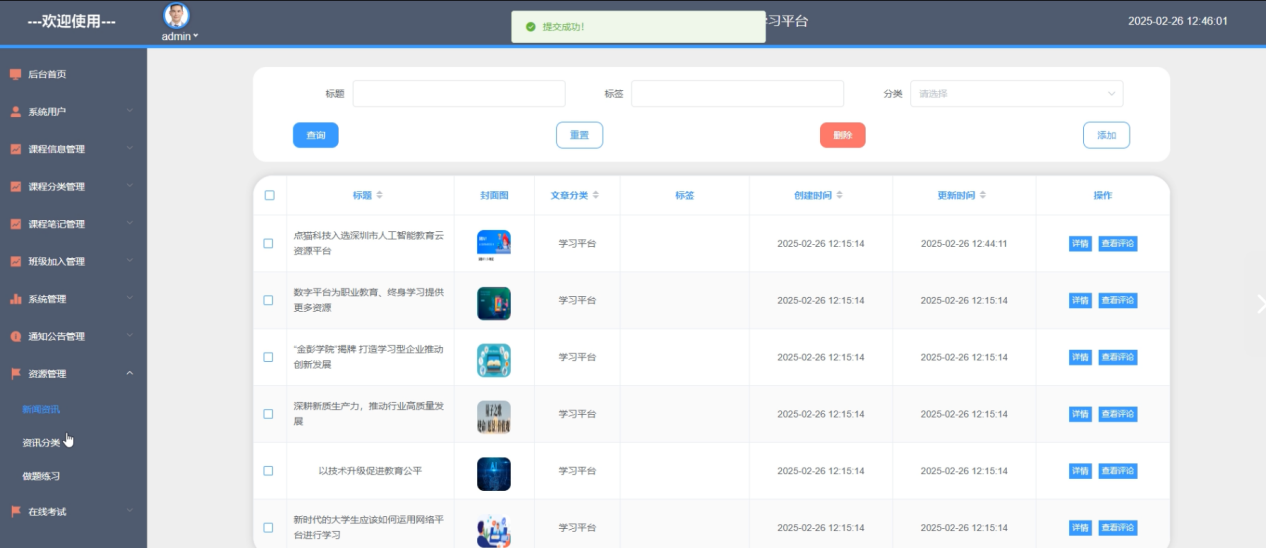This screenshot has height=548, width=1266.
Task: Click the header clock 2025-02-26 12:46:01
Action: click(1178, 21)
